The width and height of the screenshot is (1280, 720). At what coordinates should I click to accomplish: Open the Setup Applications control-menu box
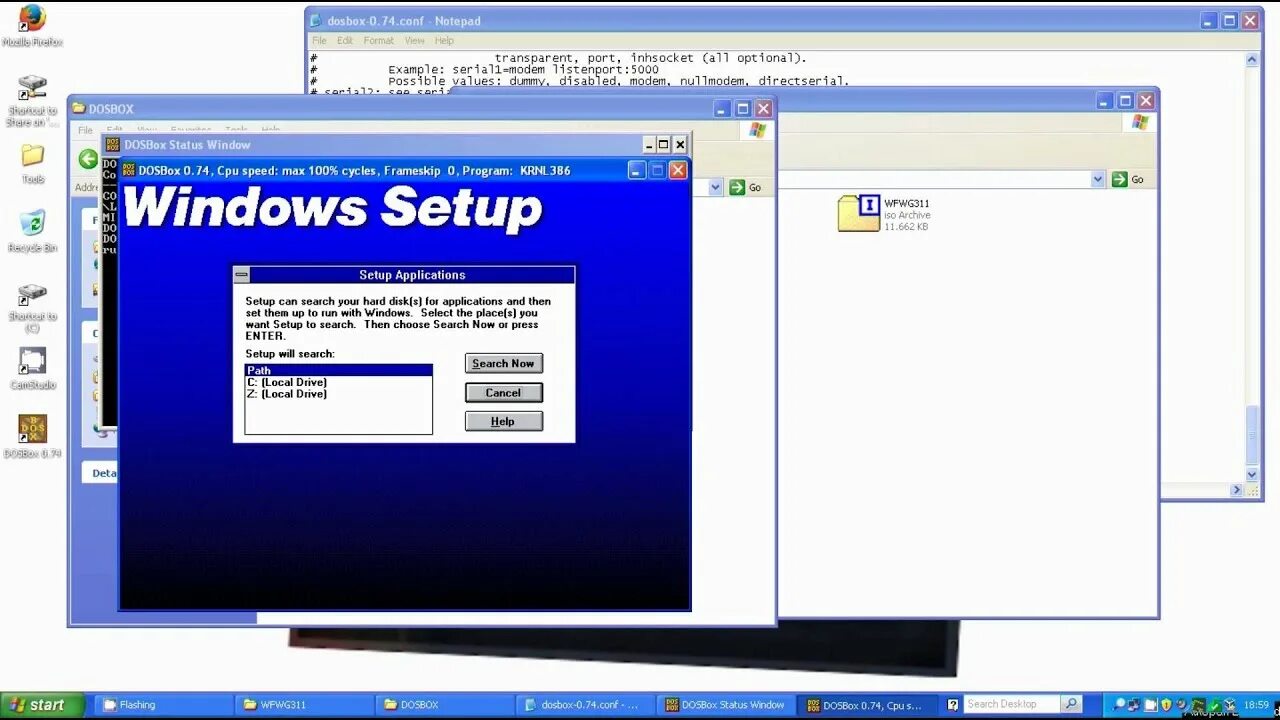pos(241,275)
